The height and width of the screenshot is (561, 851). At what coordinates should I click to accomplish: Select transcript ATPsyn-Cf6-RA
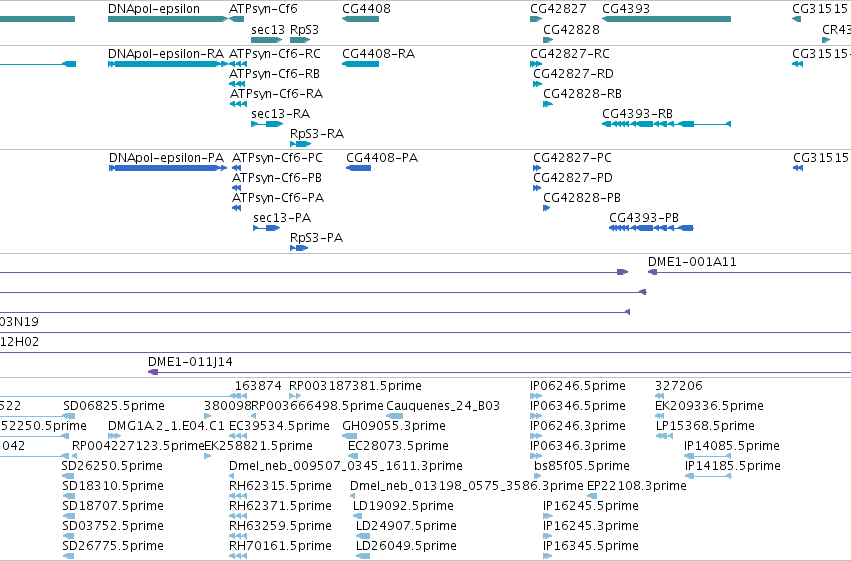[x=238, y=104]
